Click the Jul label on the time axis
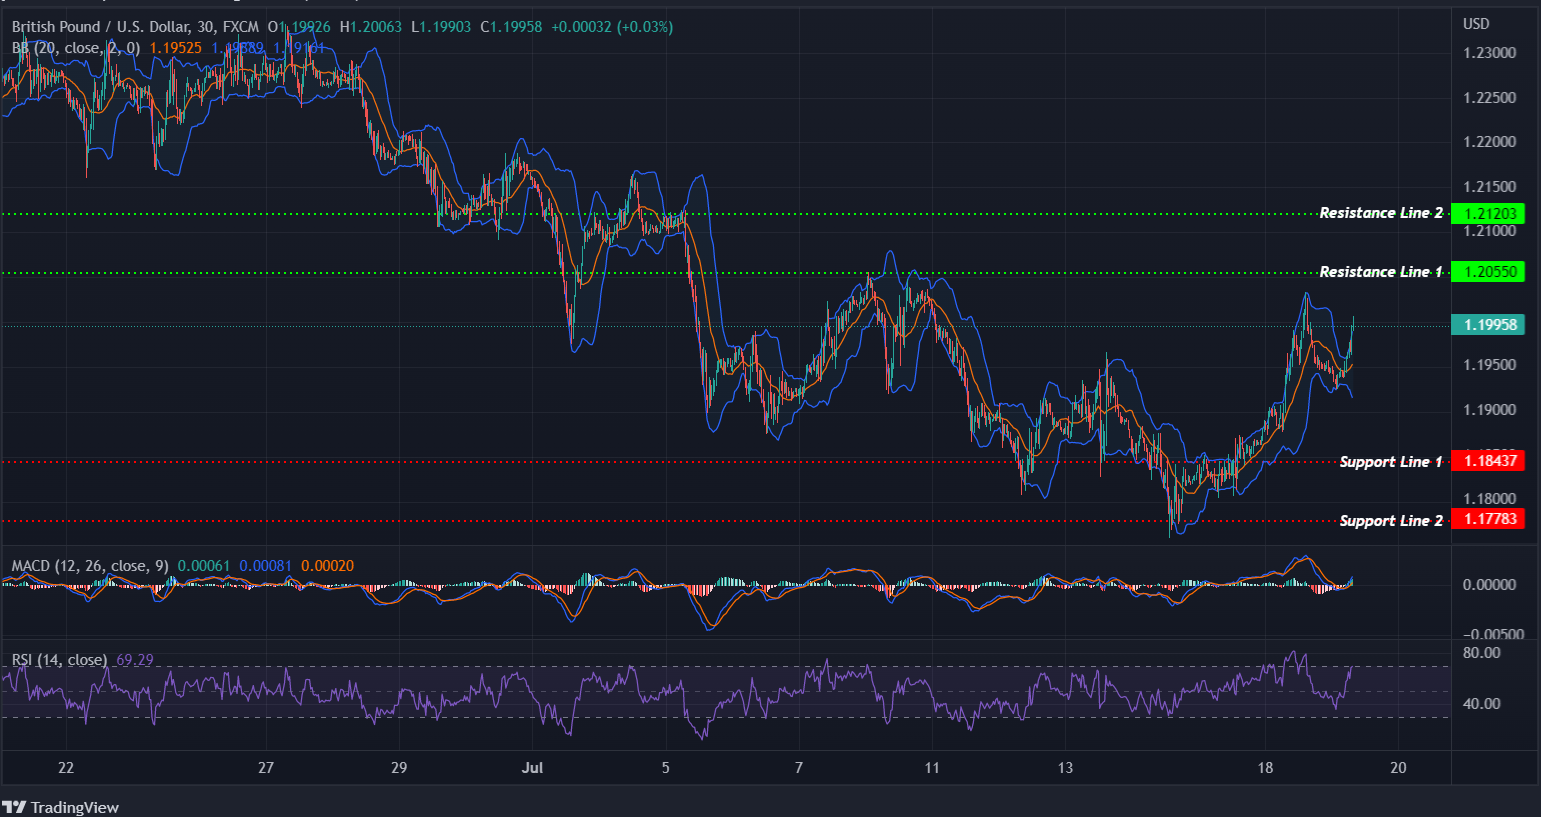Viewport: 1541px width, 817px height. pos(532,768)
